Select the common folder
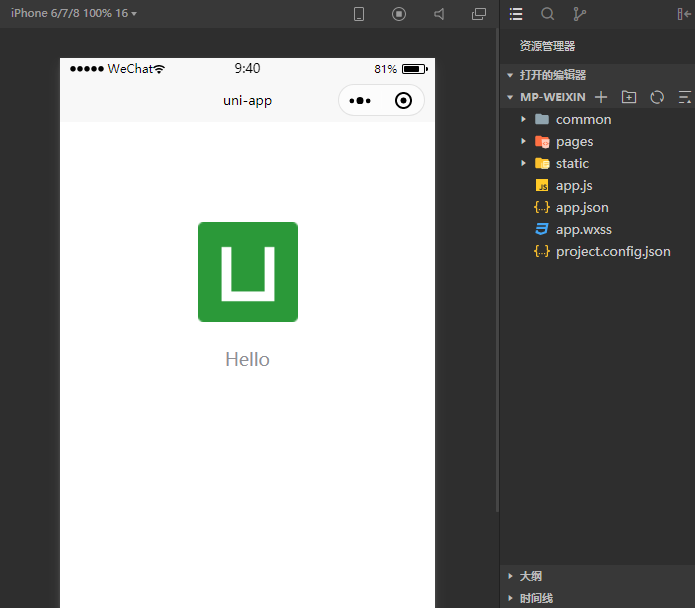This screenshot has width=695, height=608. click(597, 119)
